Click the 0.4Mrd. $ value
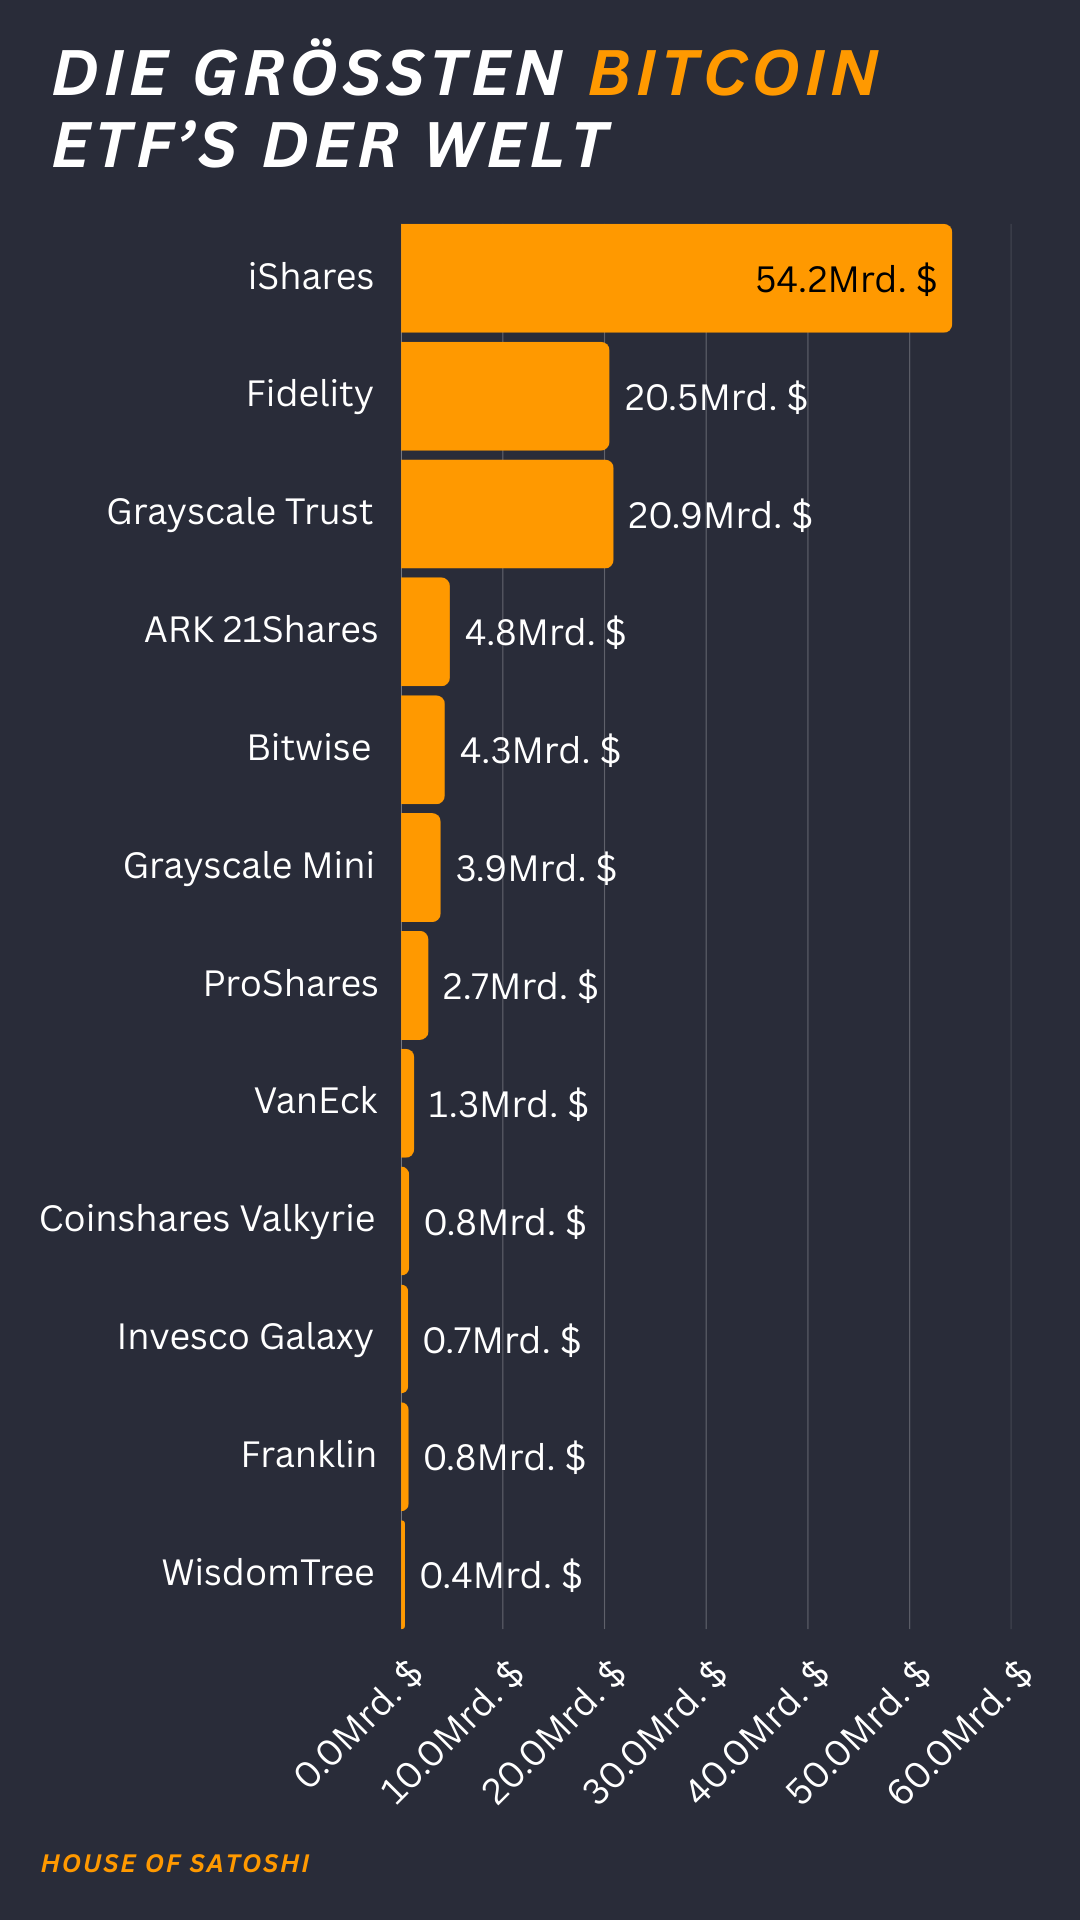 pos(501,1576)
